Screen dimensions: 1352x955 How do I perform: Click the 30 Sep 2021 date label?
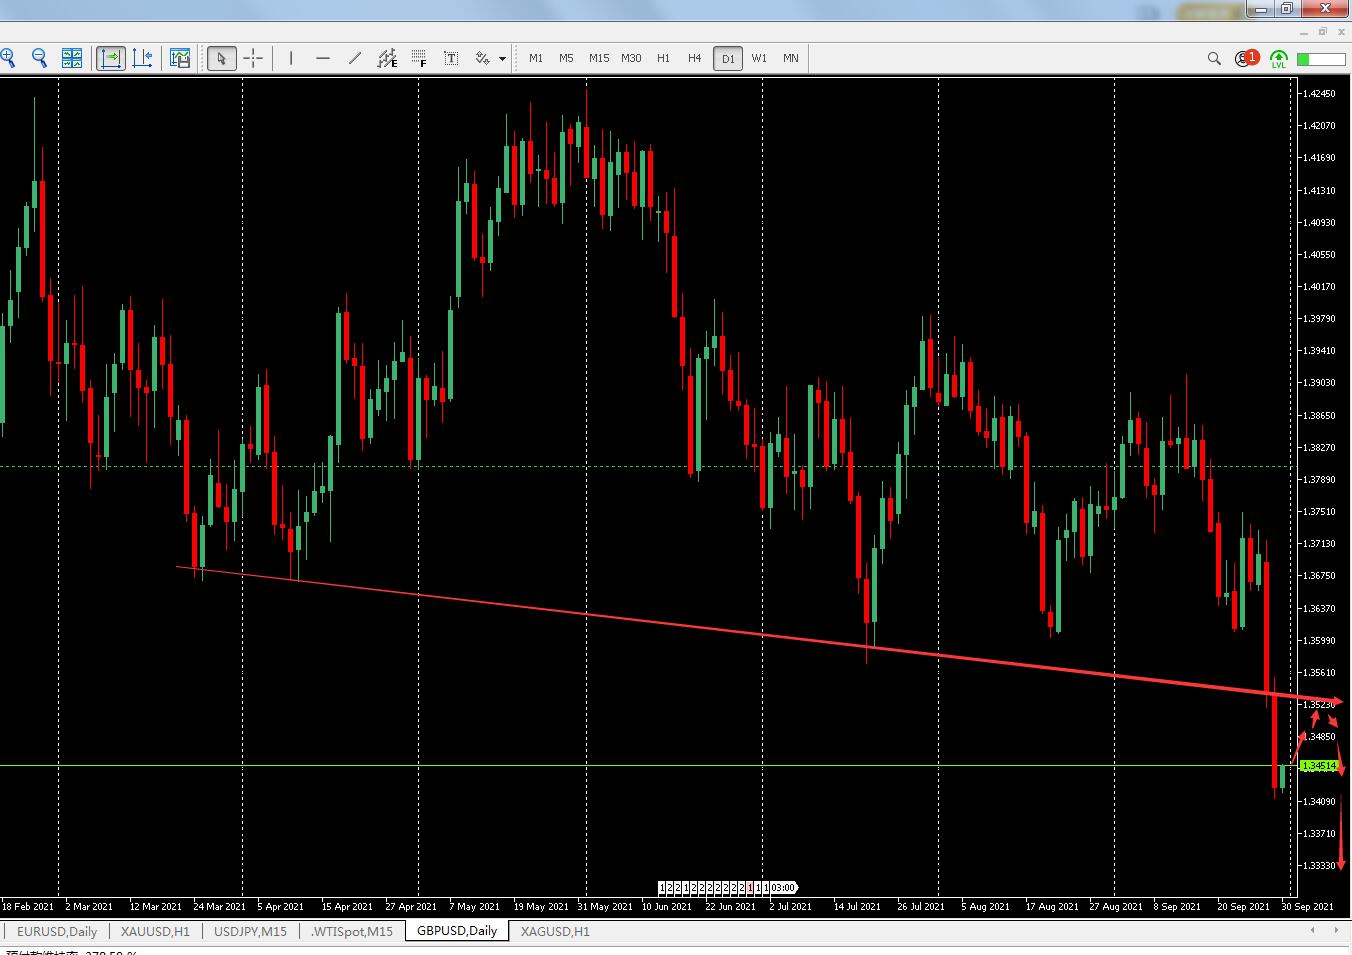[x=1307, y=907]
